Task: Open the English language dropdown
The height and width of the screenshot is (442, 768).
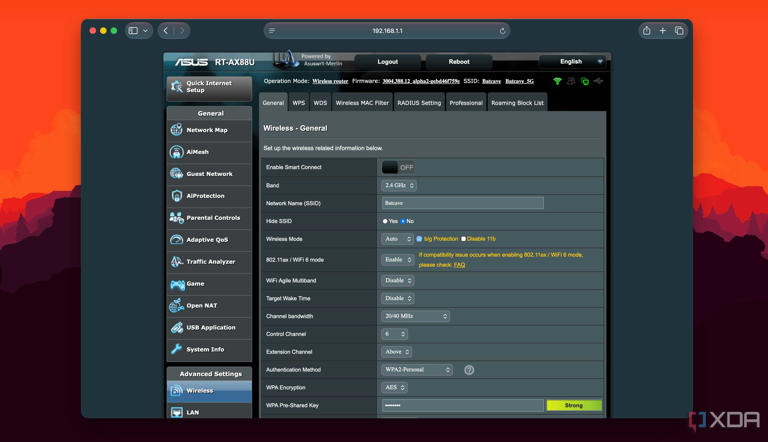Action: tap(574, 62)
